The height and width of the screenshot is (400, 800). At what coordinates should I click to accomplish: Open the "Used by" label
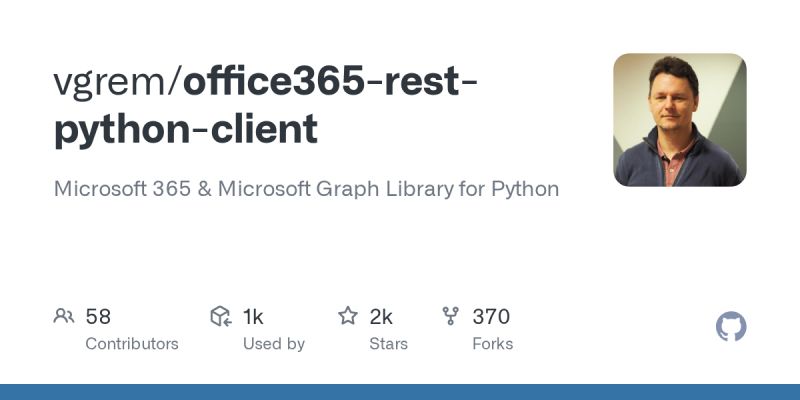(273, 344)
